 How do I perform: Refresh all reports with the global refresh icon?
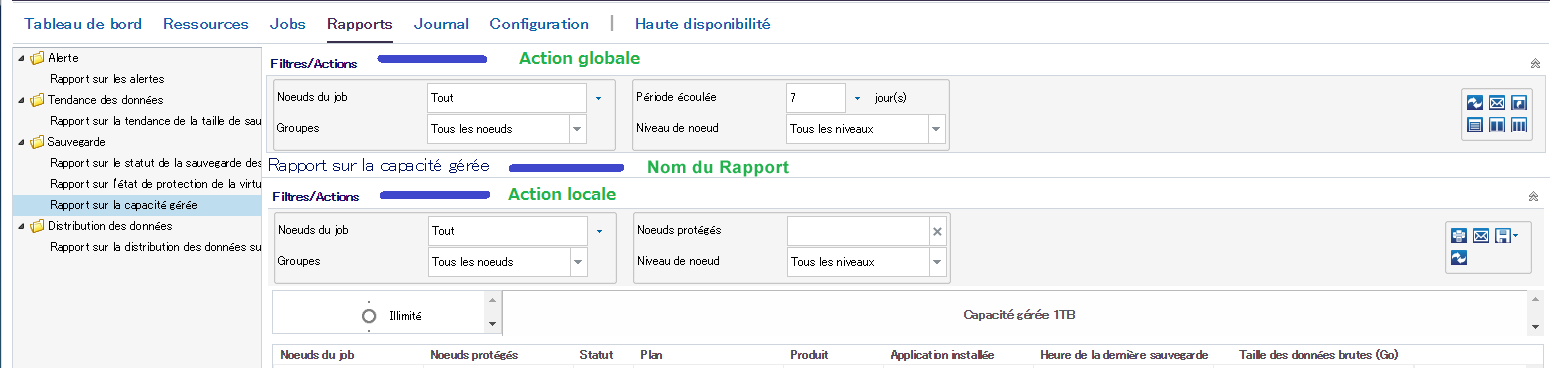click(1474, 103)
